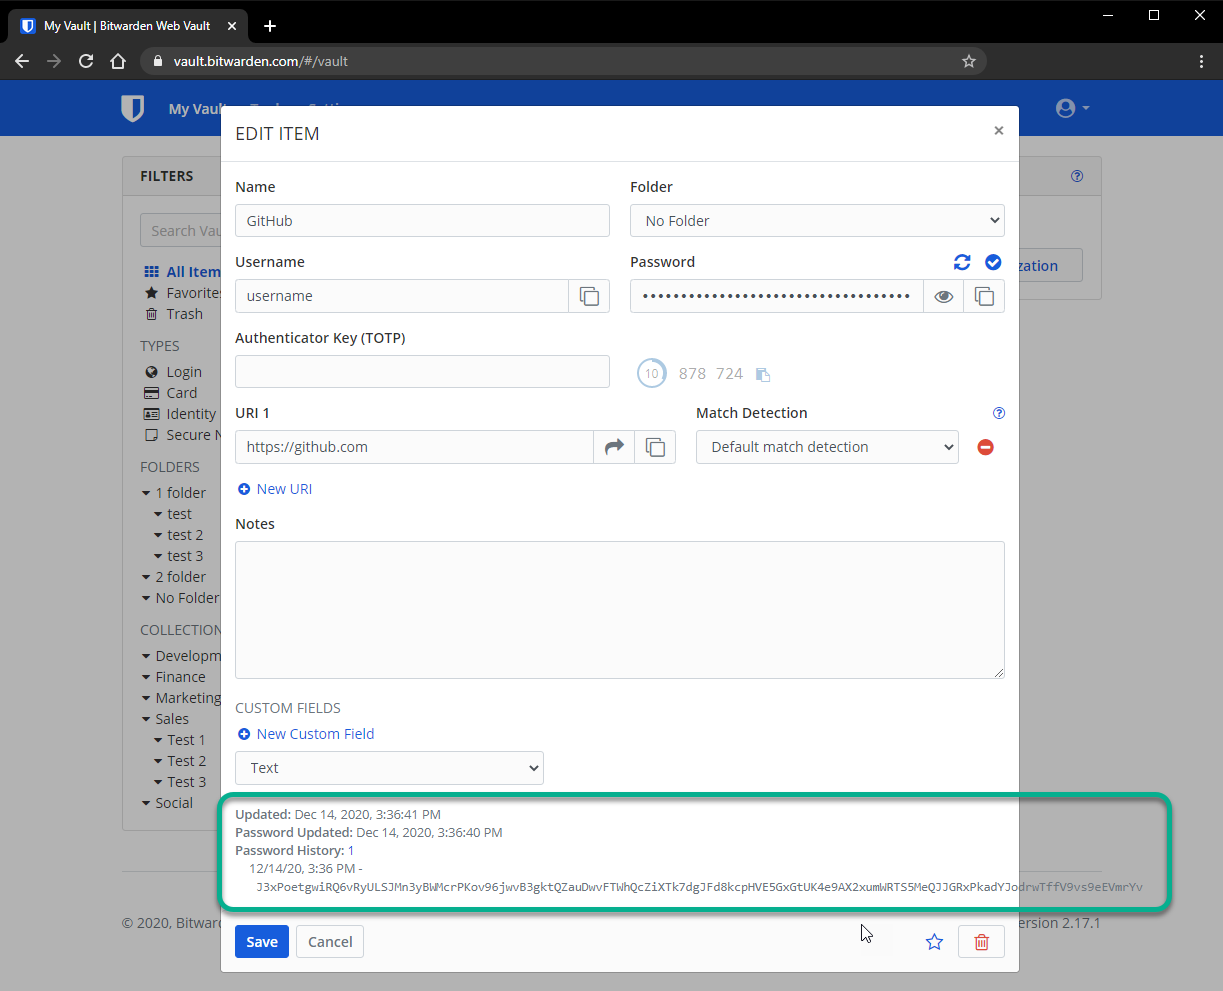Open the Folder dropdown
Viewport: 1223px width, 991px height.
click(817, 220)
